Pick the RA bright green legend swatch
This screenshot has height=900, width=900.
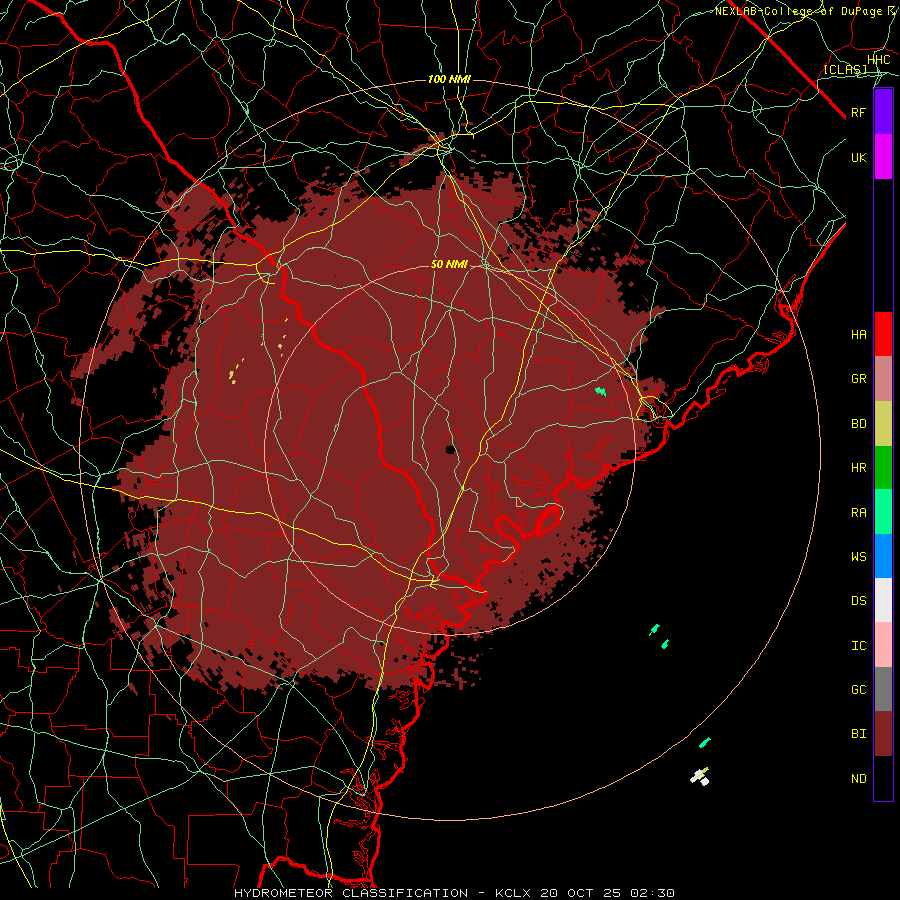[x=883, y=512]
